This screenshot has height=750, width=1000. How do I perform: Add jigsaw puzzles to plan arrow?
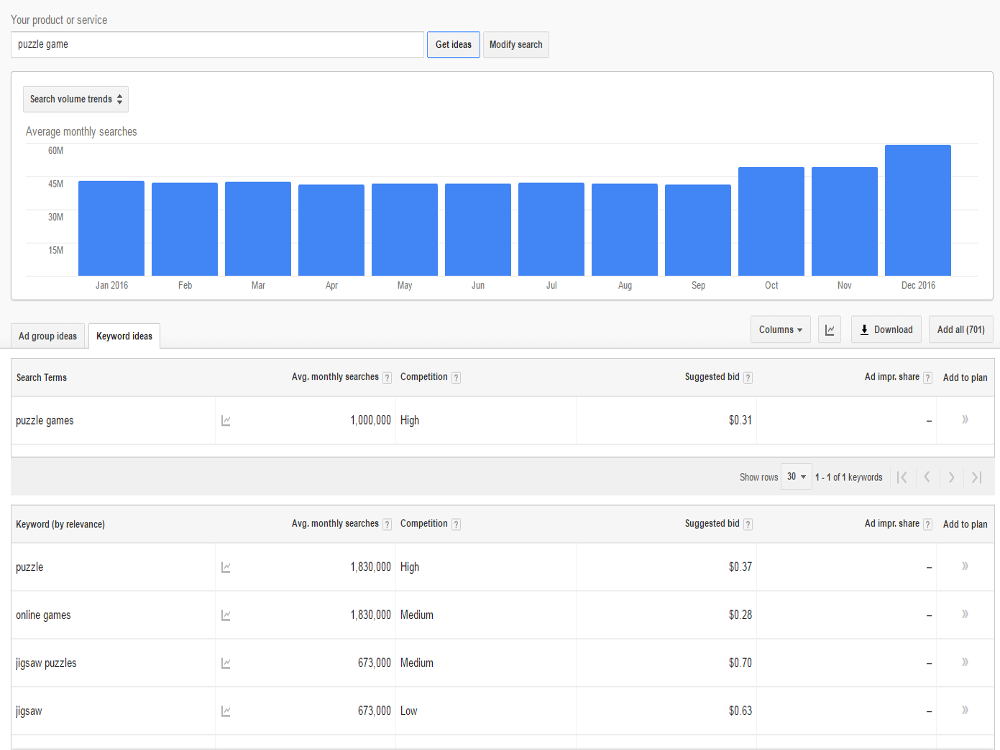(x=965, y=661)
